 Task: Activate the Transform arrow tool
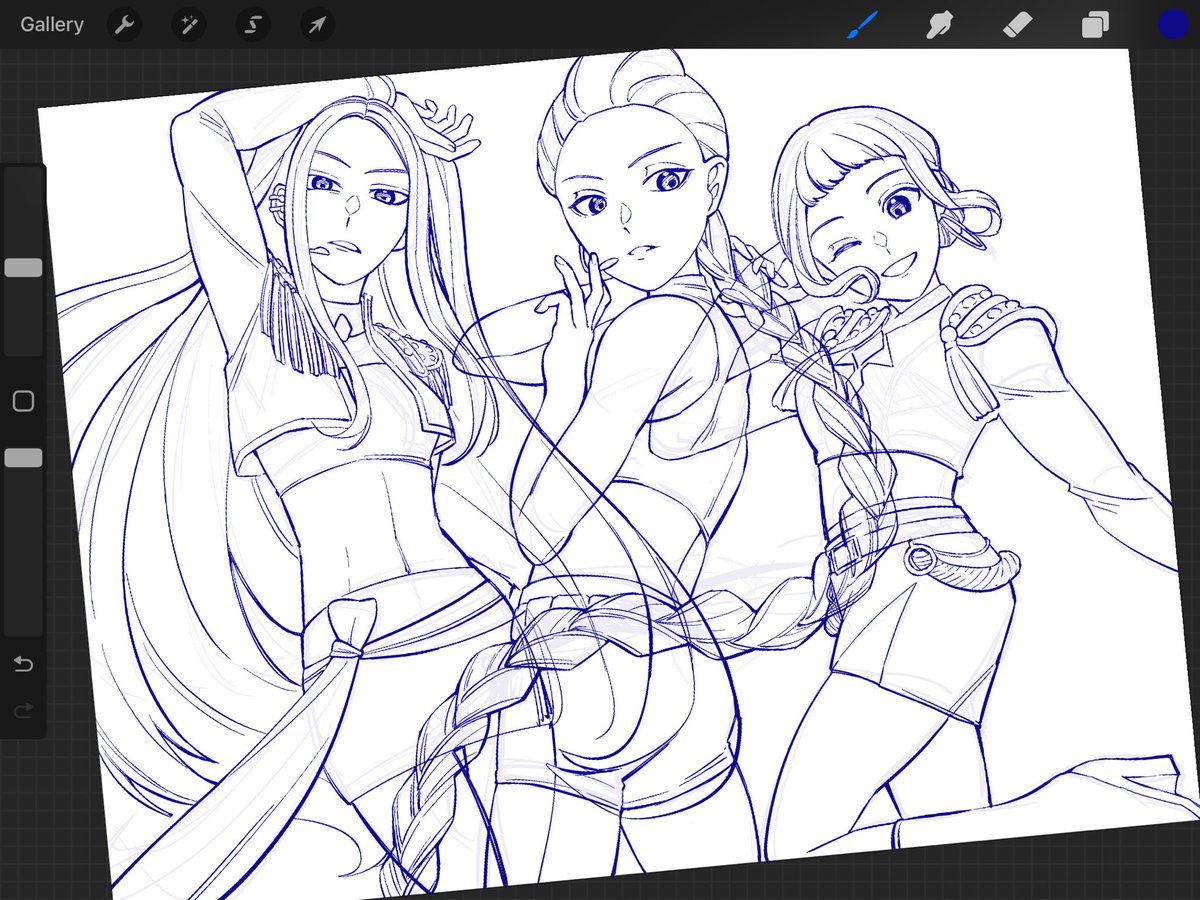(317, 25)
